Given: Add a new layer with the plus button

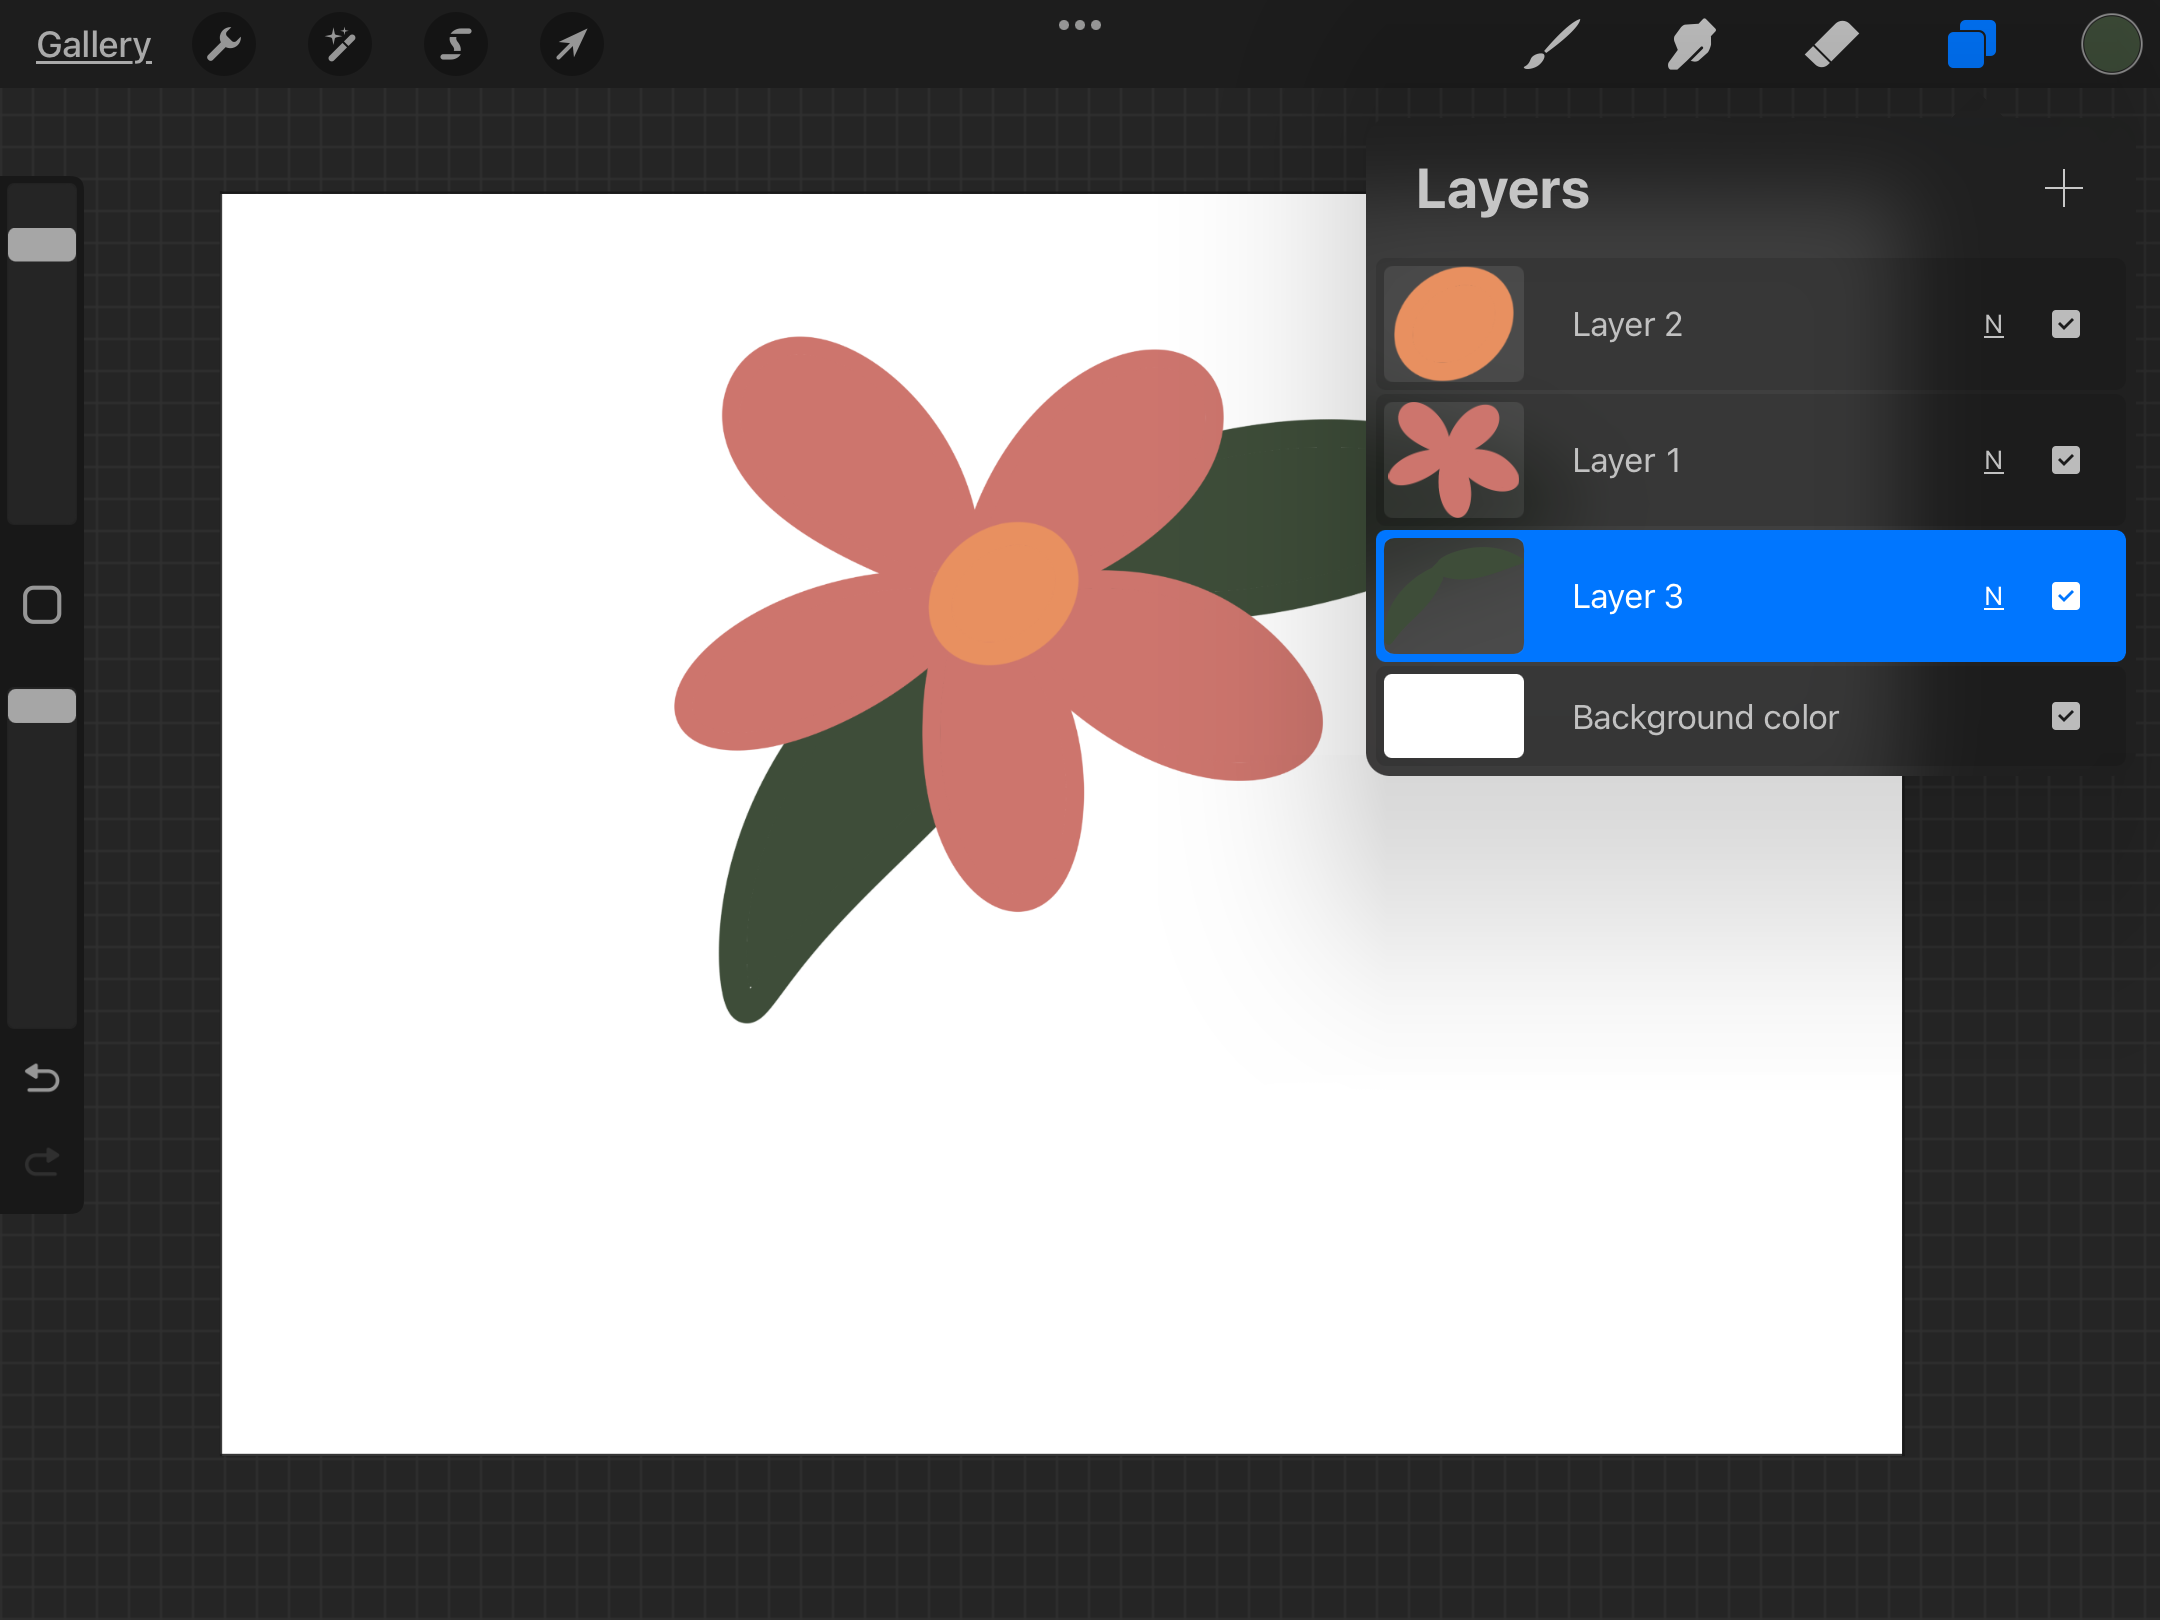Looking at the screenshot, I should [2064, 188].
